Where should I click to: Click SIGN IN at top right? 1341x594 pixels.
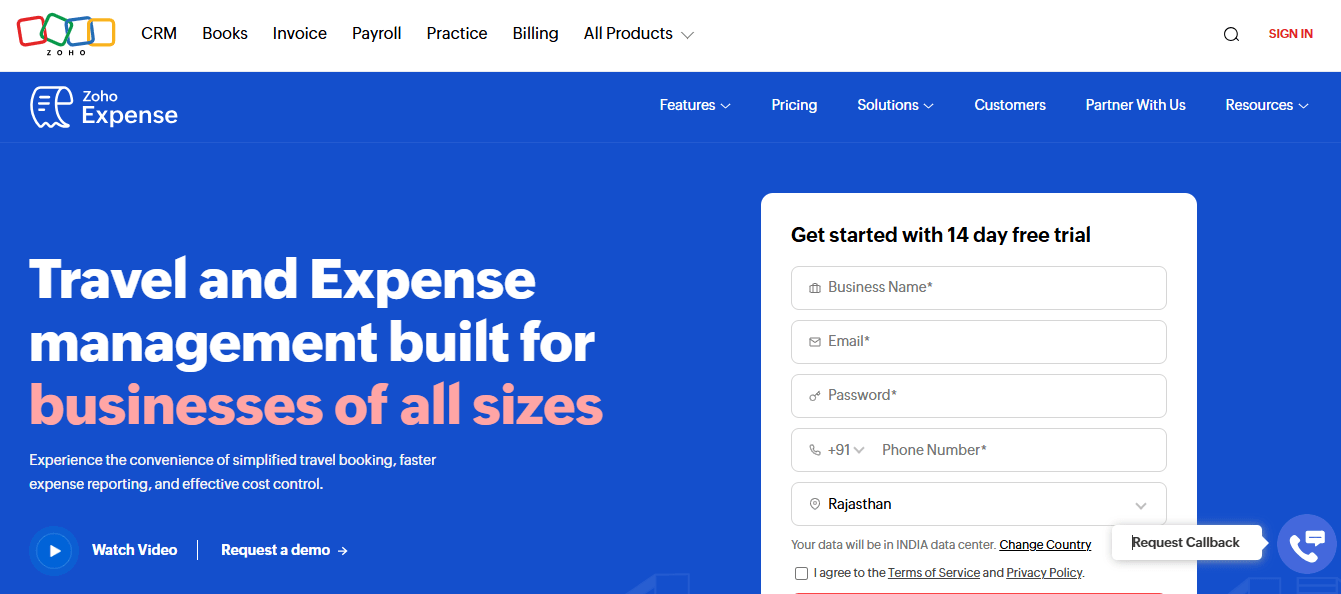pos(1290,33)
